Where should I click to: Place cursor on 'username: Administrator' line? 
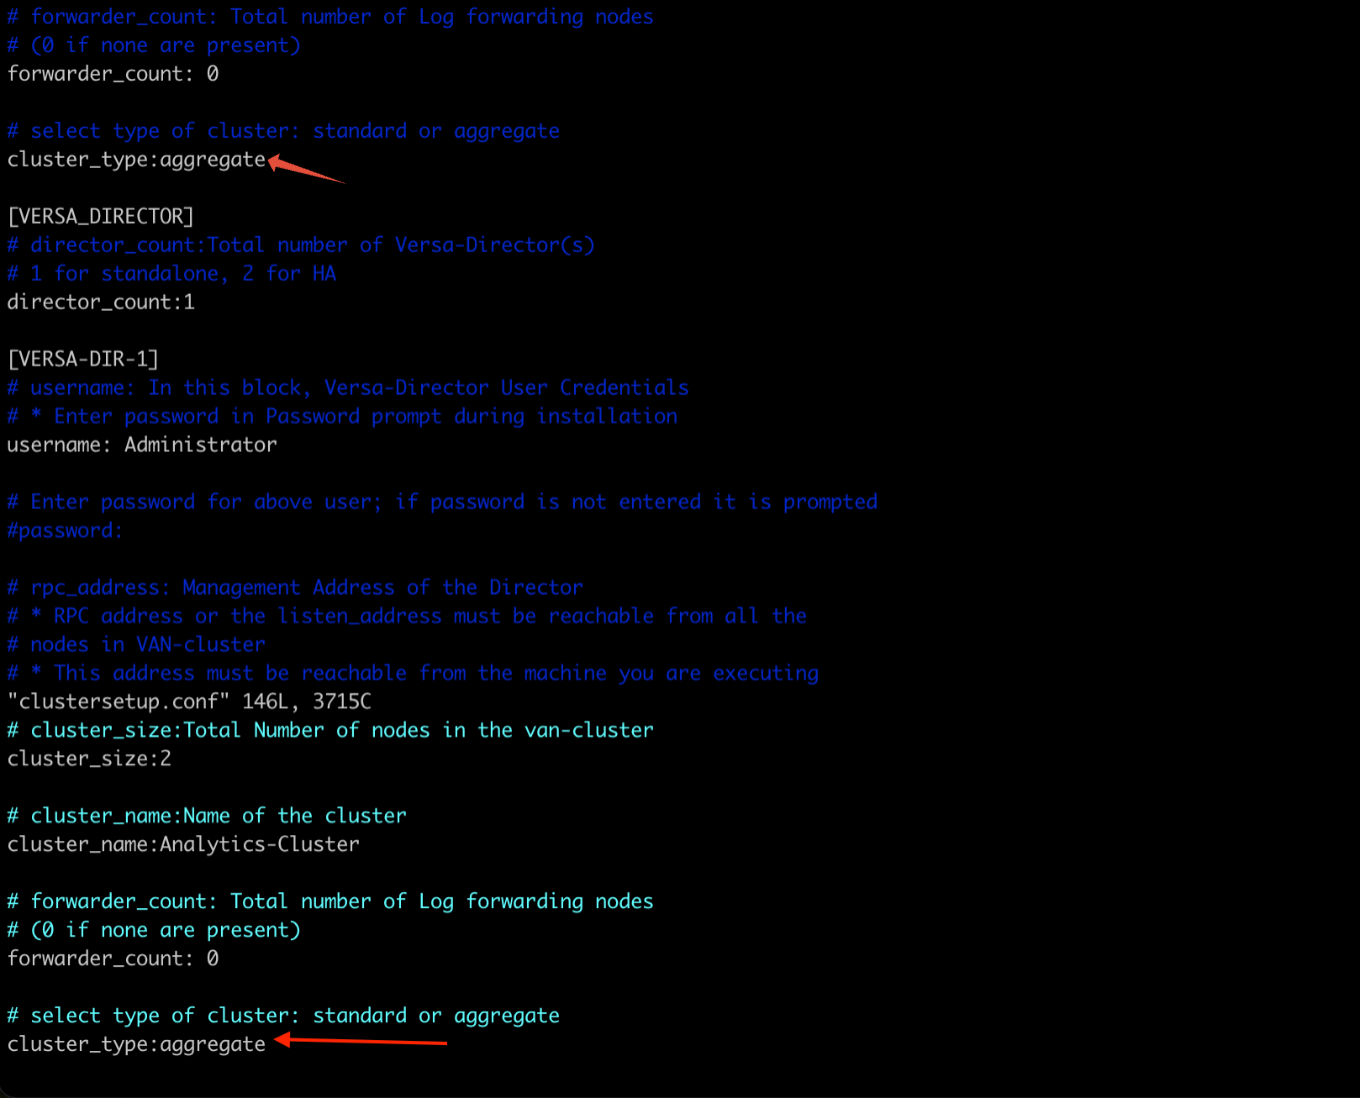[x=142, y=445]
